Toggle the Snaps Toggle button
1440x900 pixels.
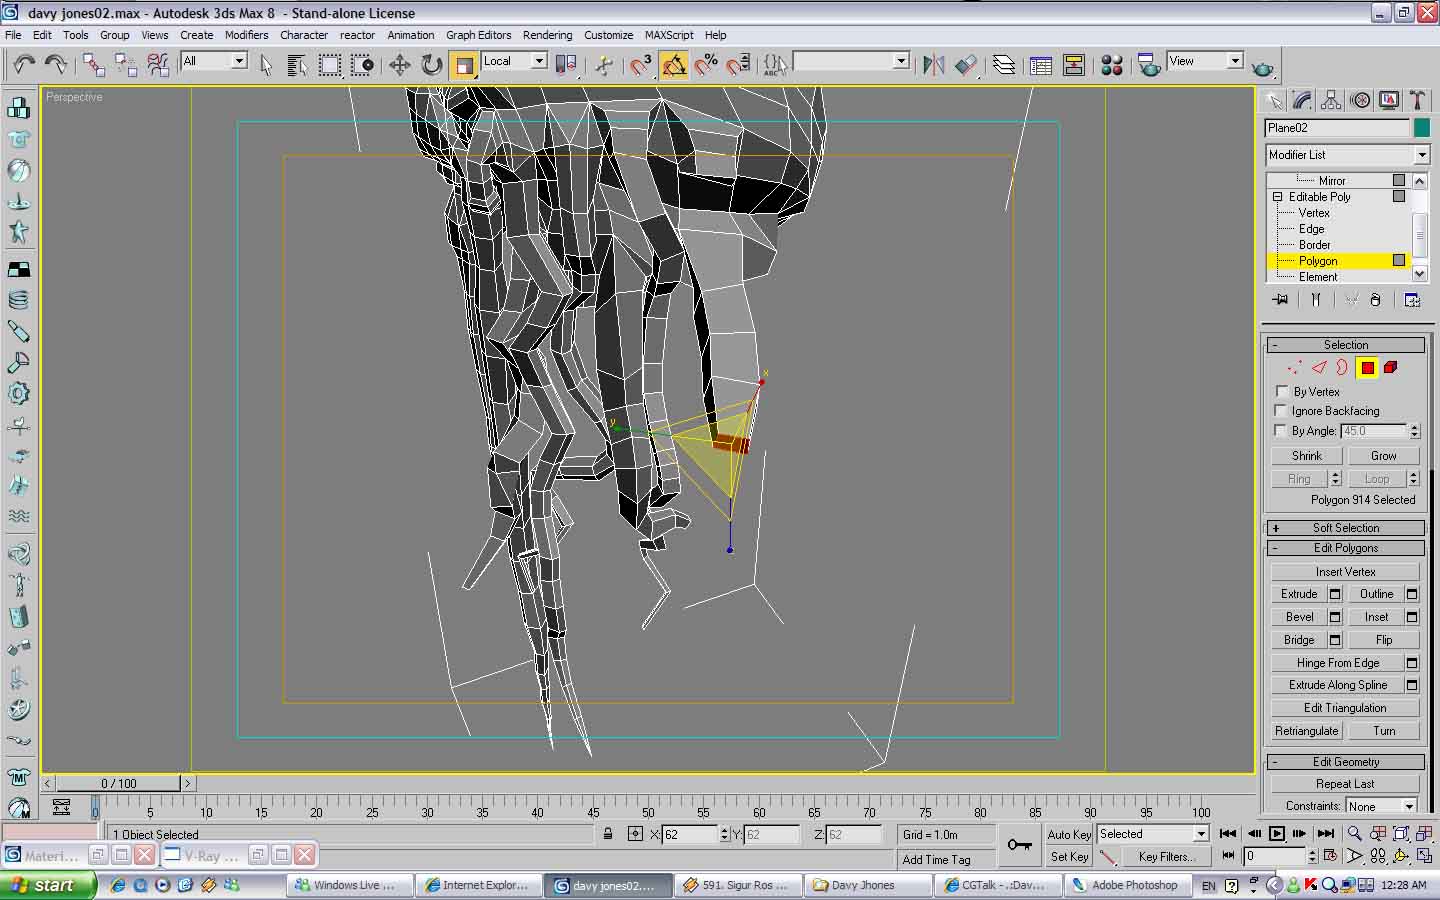[x=641, y=65]
